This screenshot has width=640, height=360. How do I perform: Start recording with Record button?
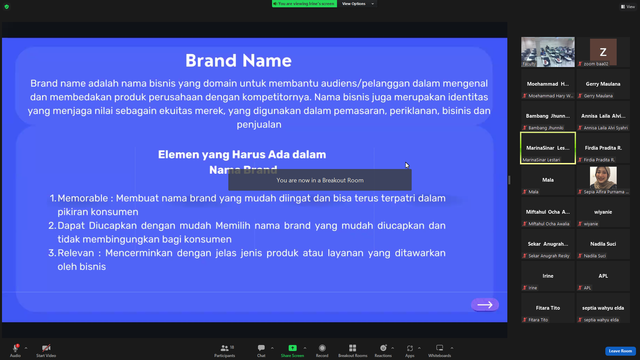click(x=322, y=350)
